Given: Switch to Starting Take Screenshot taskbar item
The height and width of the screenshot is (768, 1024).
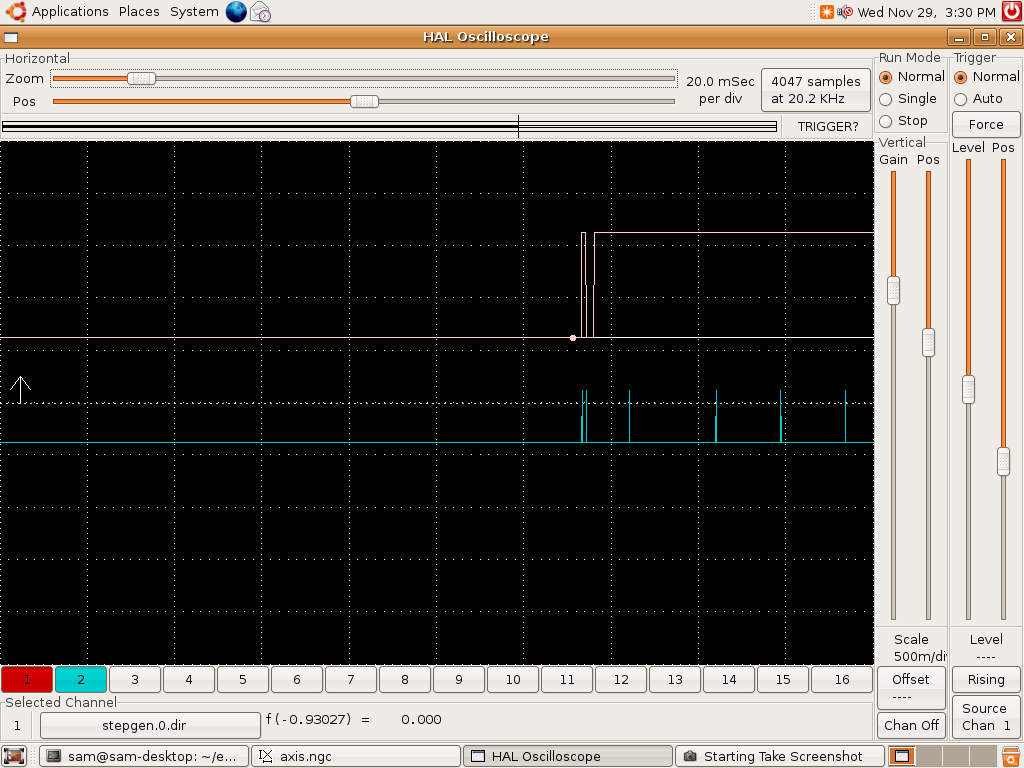Looking at the screenshot, I should pyautogui.click(x=780, y=756).
